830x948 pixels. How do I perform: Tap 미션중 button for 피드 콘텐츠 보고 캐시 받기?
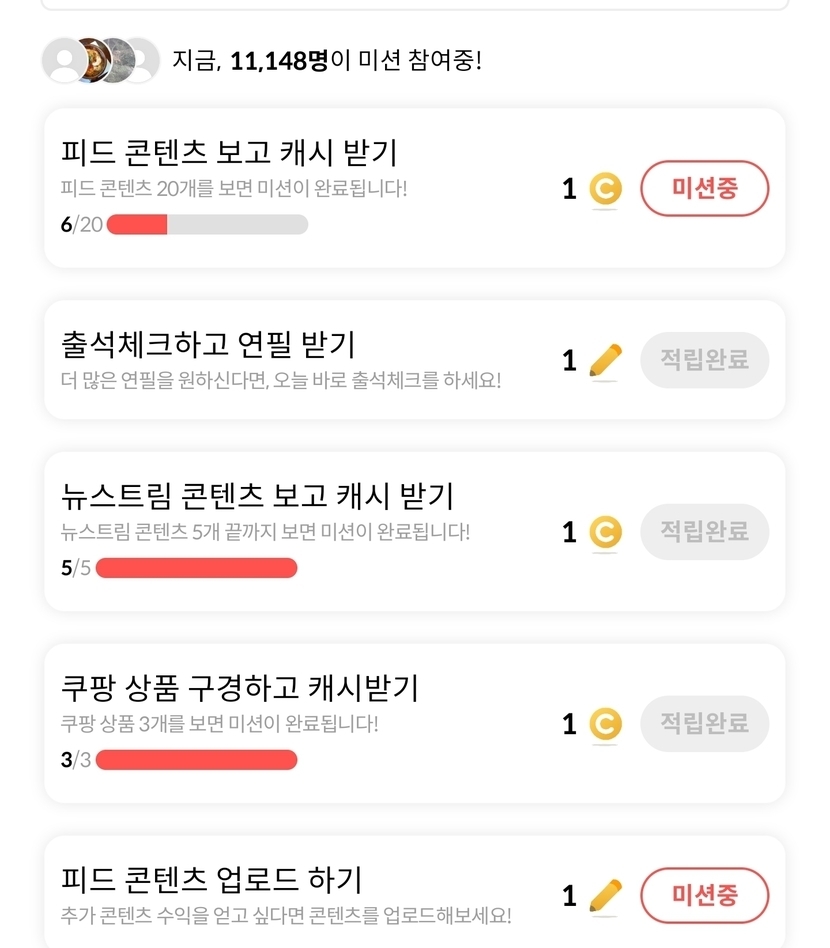point(704,188)
